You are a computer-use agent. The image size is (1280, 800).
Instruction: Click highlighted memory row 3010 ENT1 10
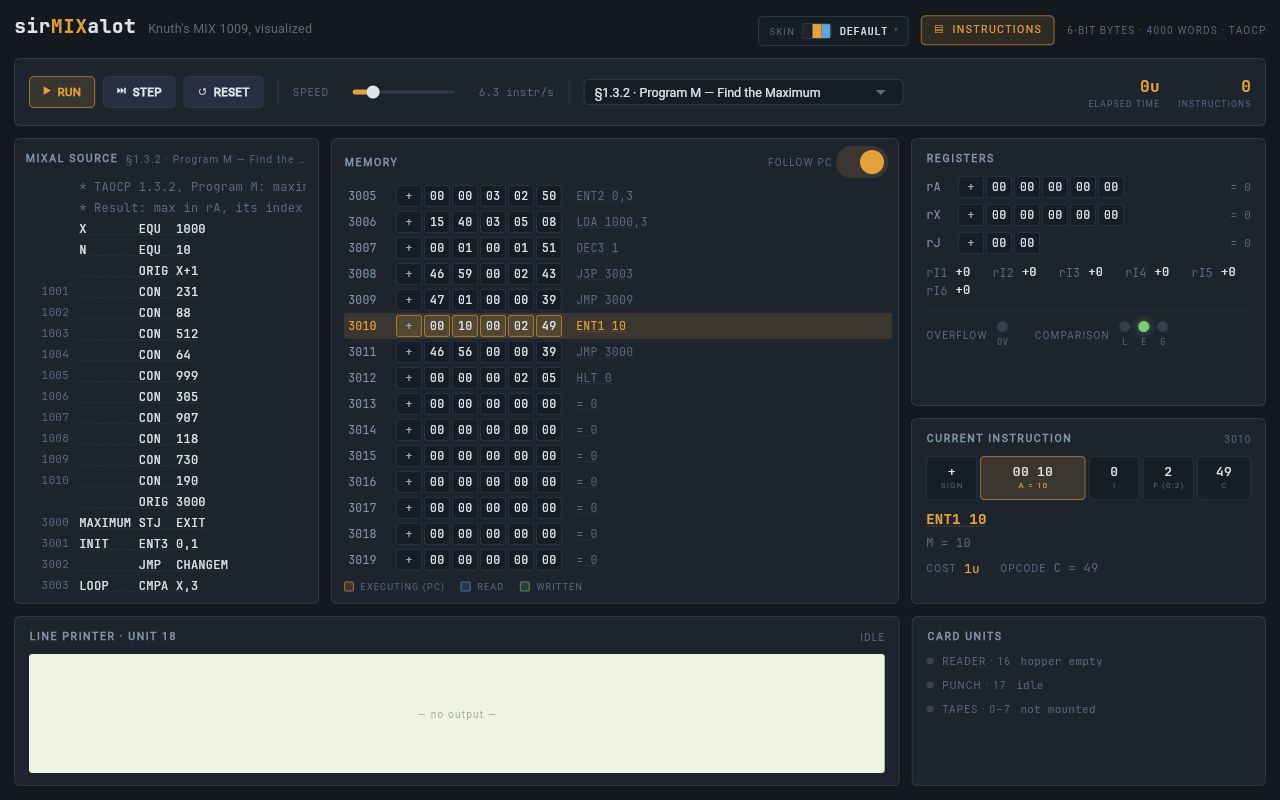click(x=618, y=326)
